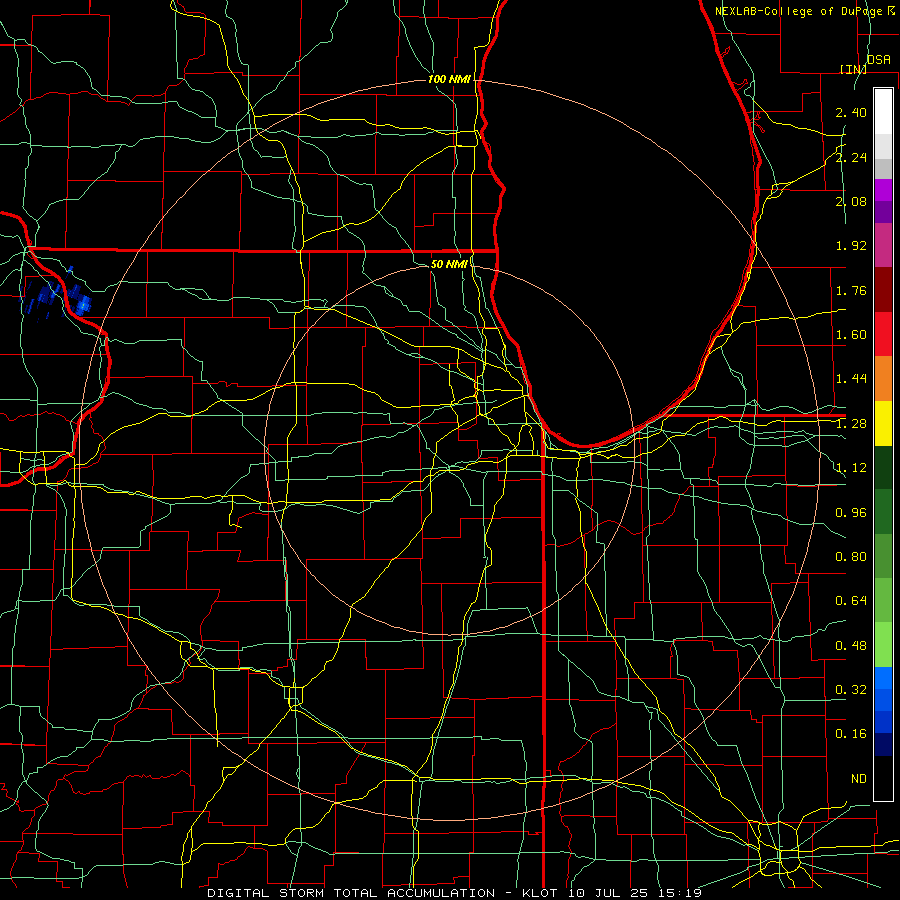Click the 0.16 scale value

(851, 734)
